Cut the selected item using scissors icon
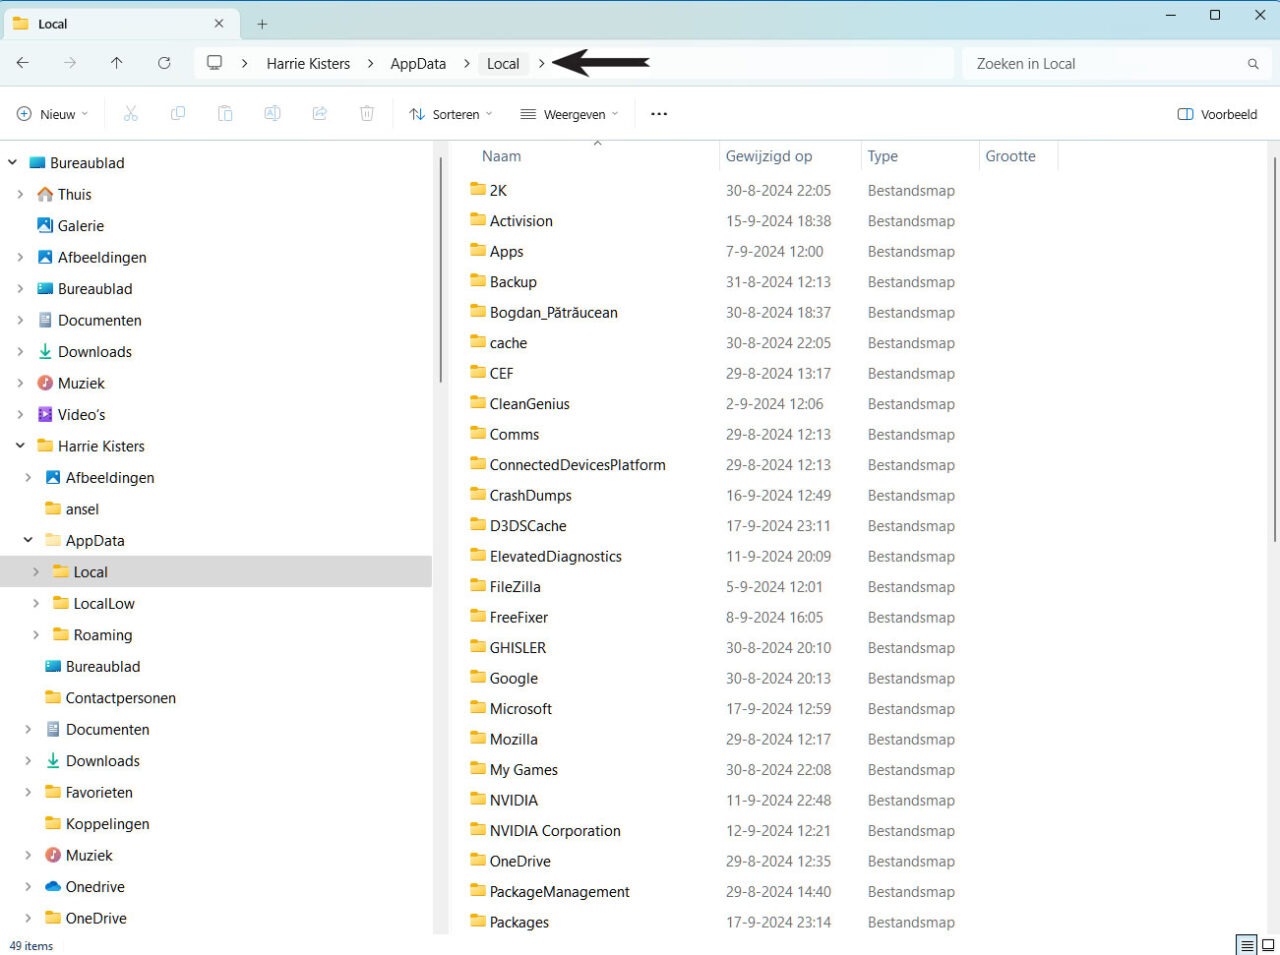 pyautogui.click(x=130, y=113)
